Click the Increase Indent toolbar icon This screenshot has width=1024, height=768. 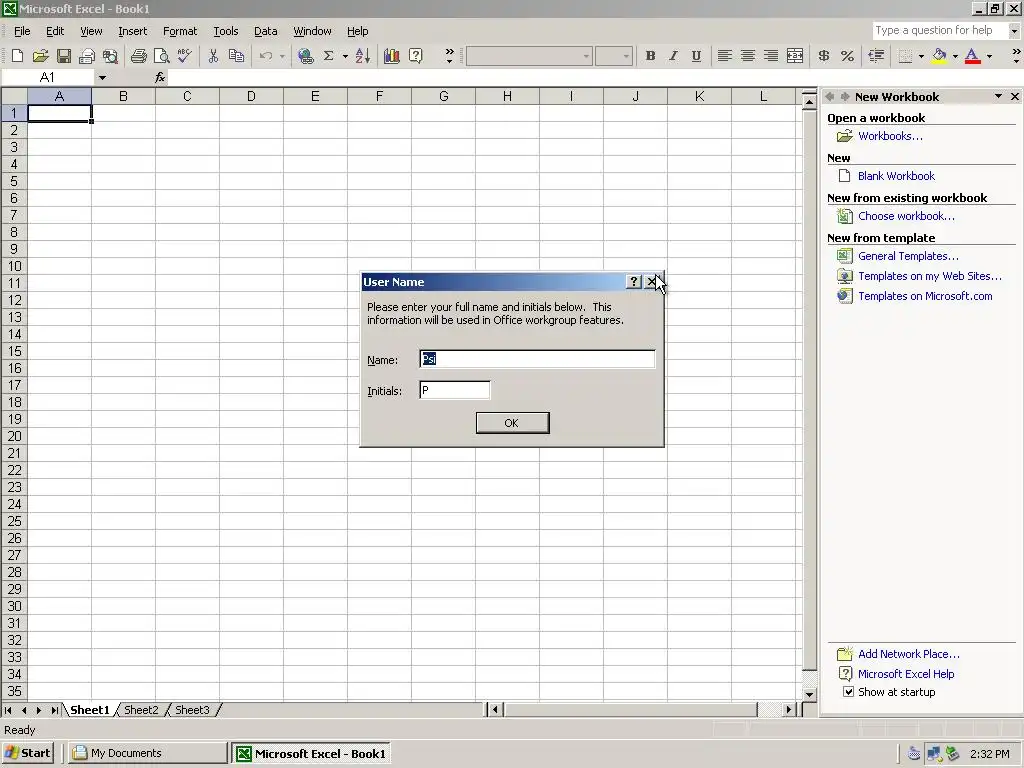[x=876, y=56]
